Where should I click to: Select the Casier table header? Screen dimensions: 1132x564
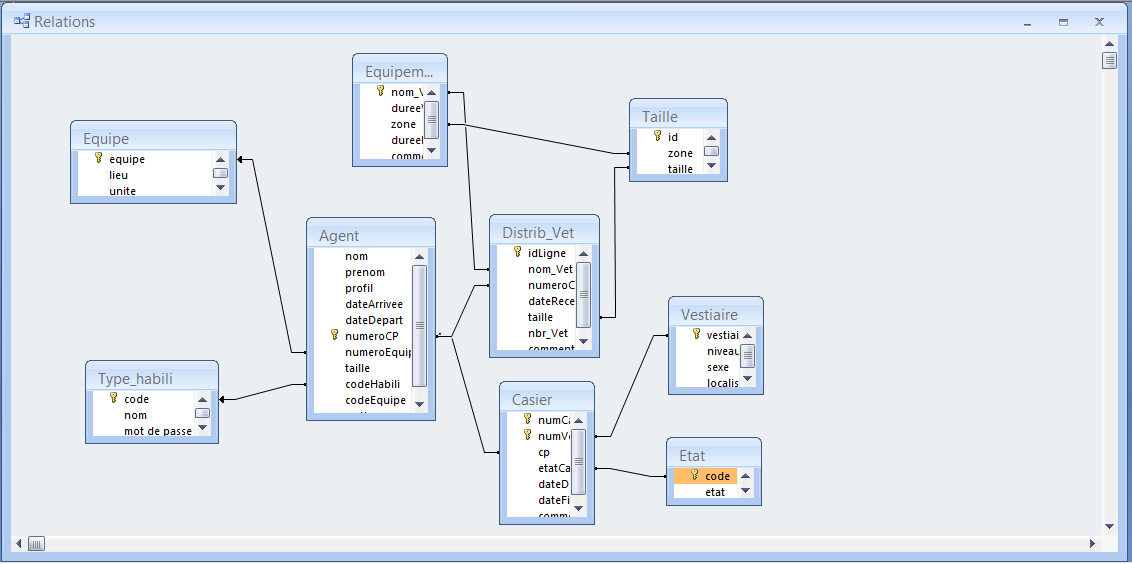point(547,399)
